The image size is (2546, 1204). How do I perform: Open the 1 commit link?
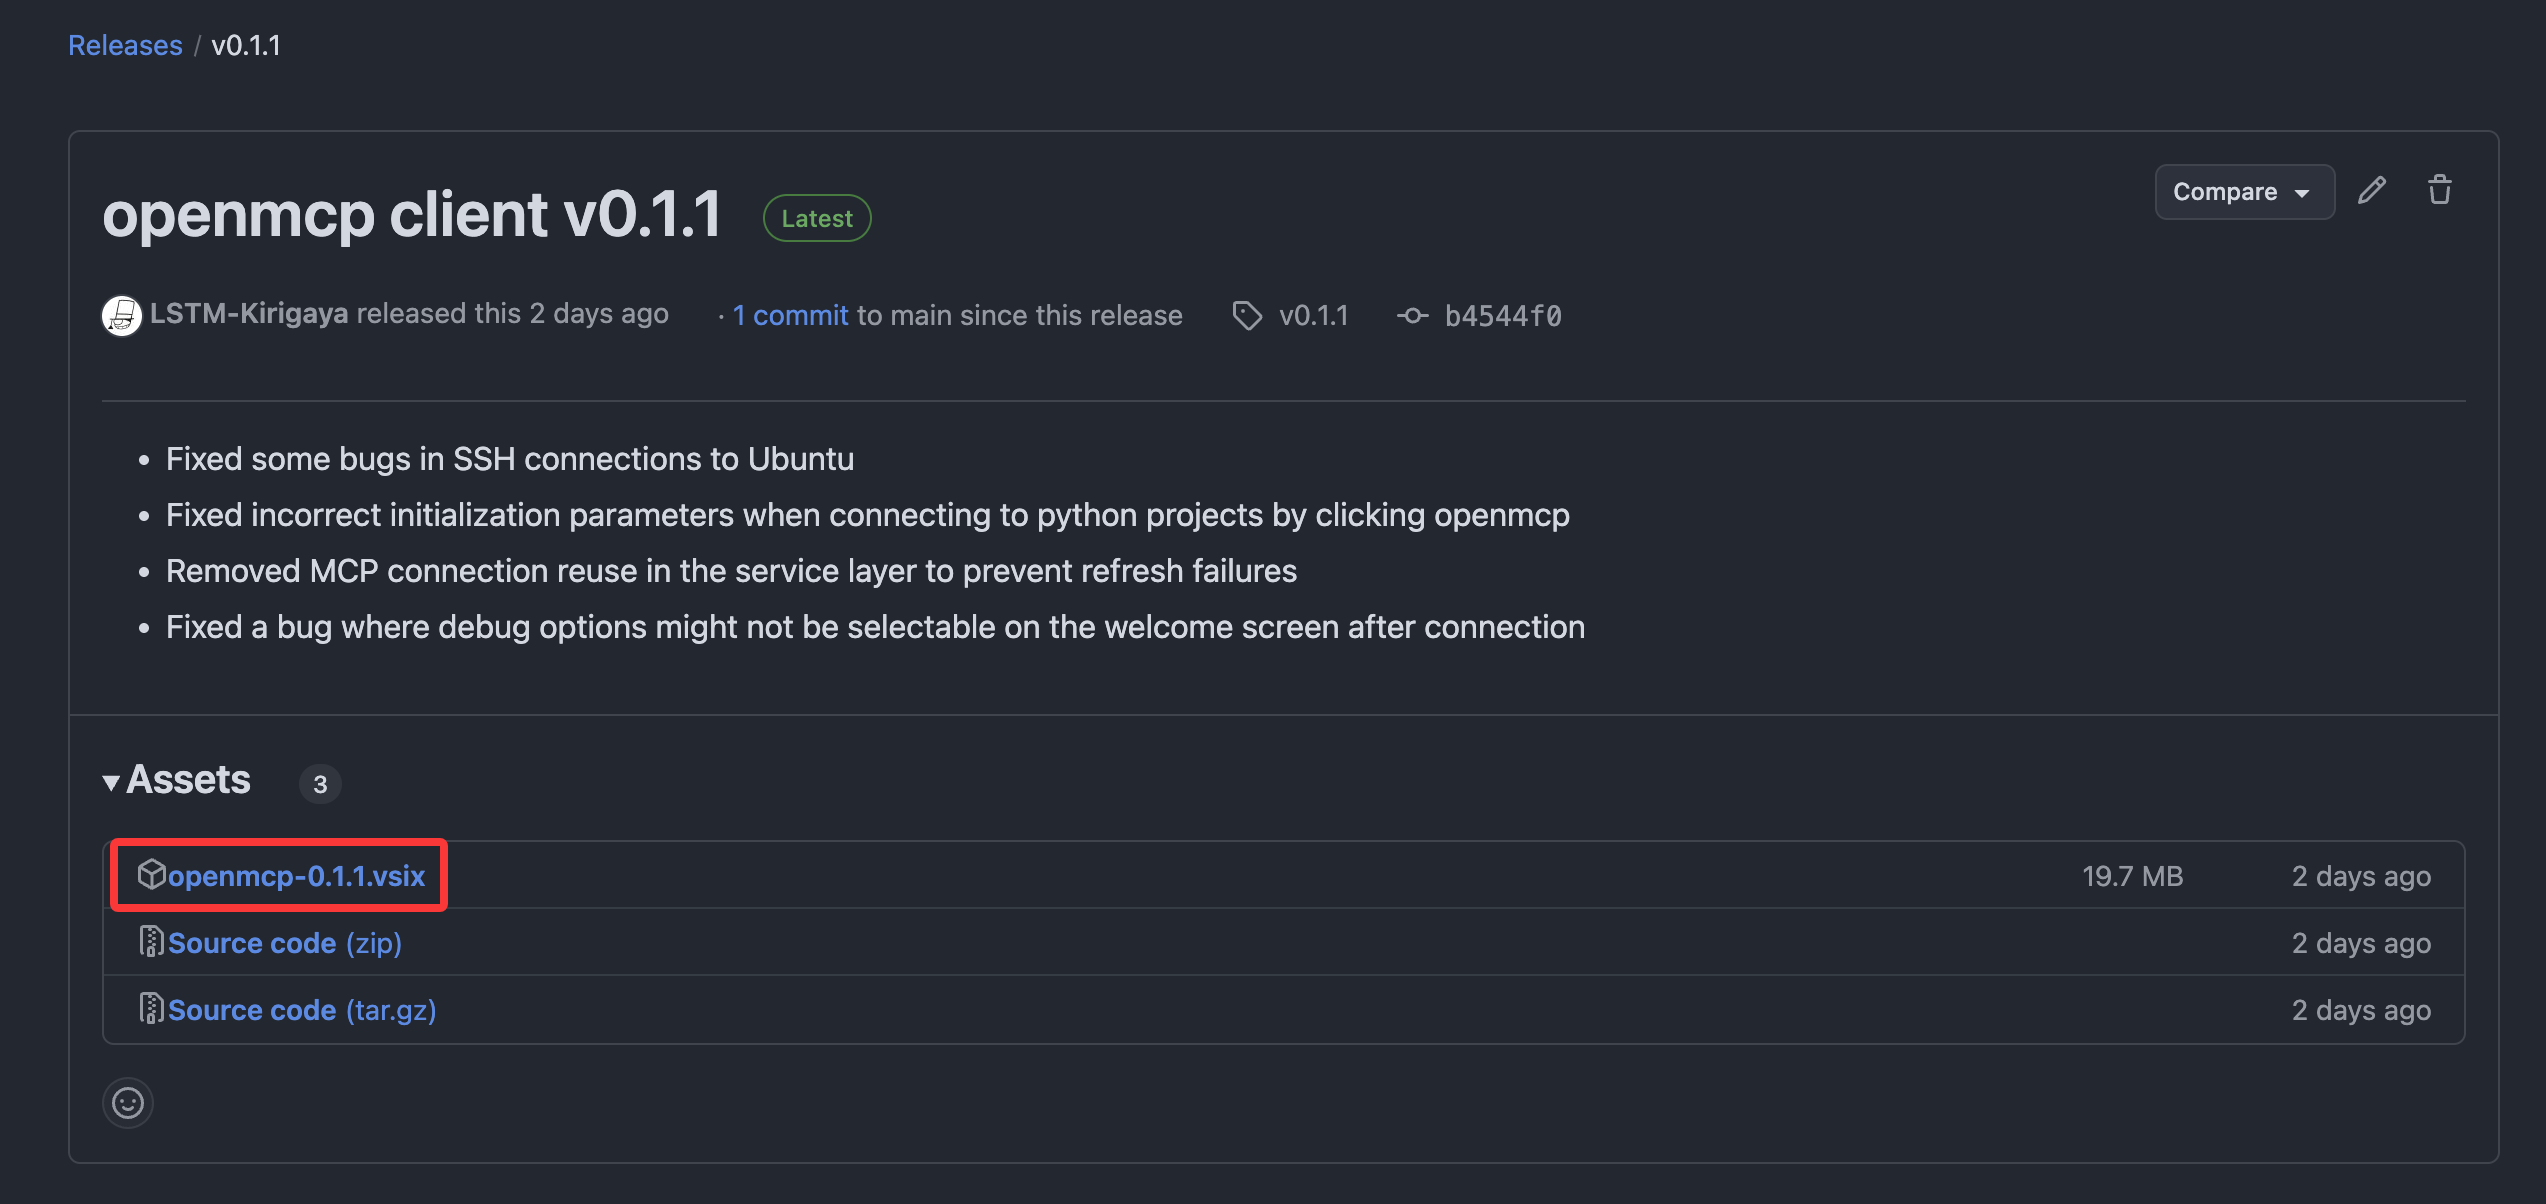[x=790, y=316]
